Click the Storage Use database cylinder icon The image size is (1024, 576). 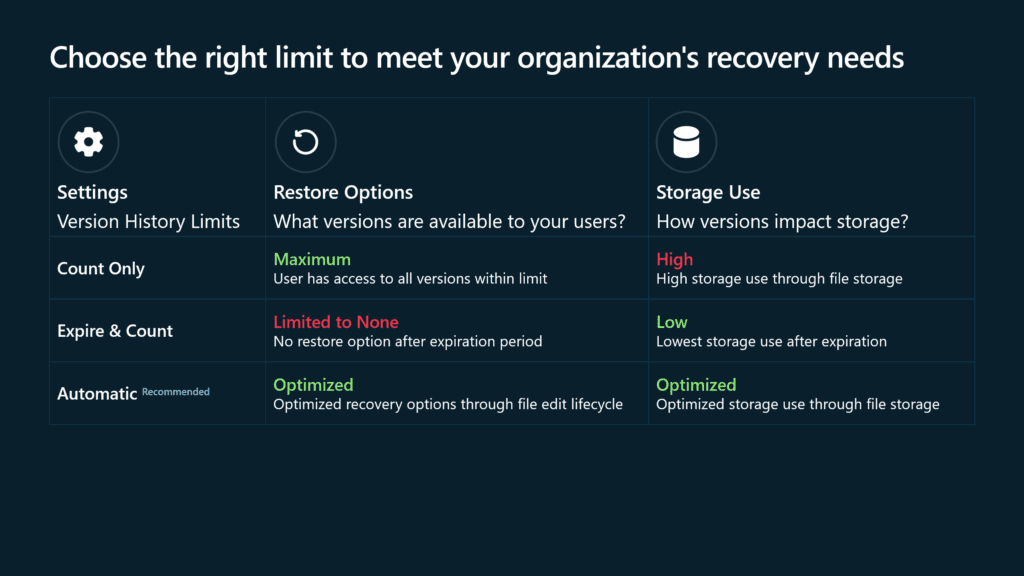[686, 142]
